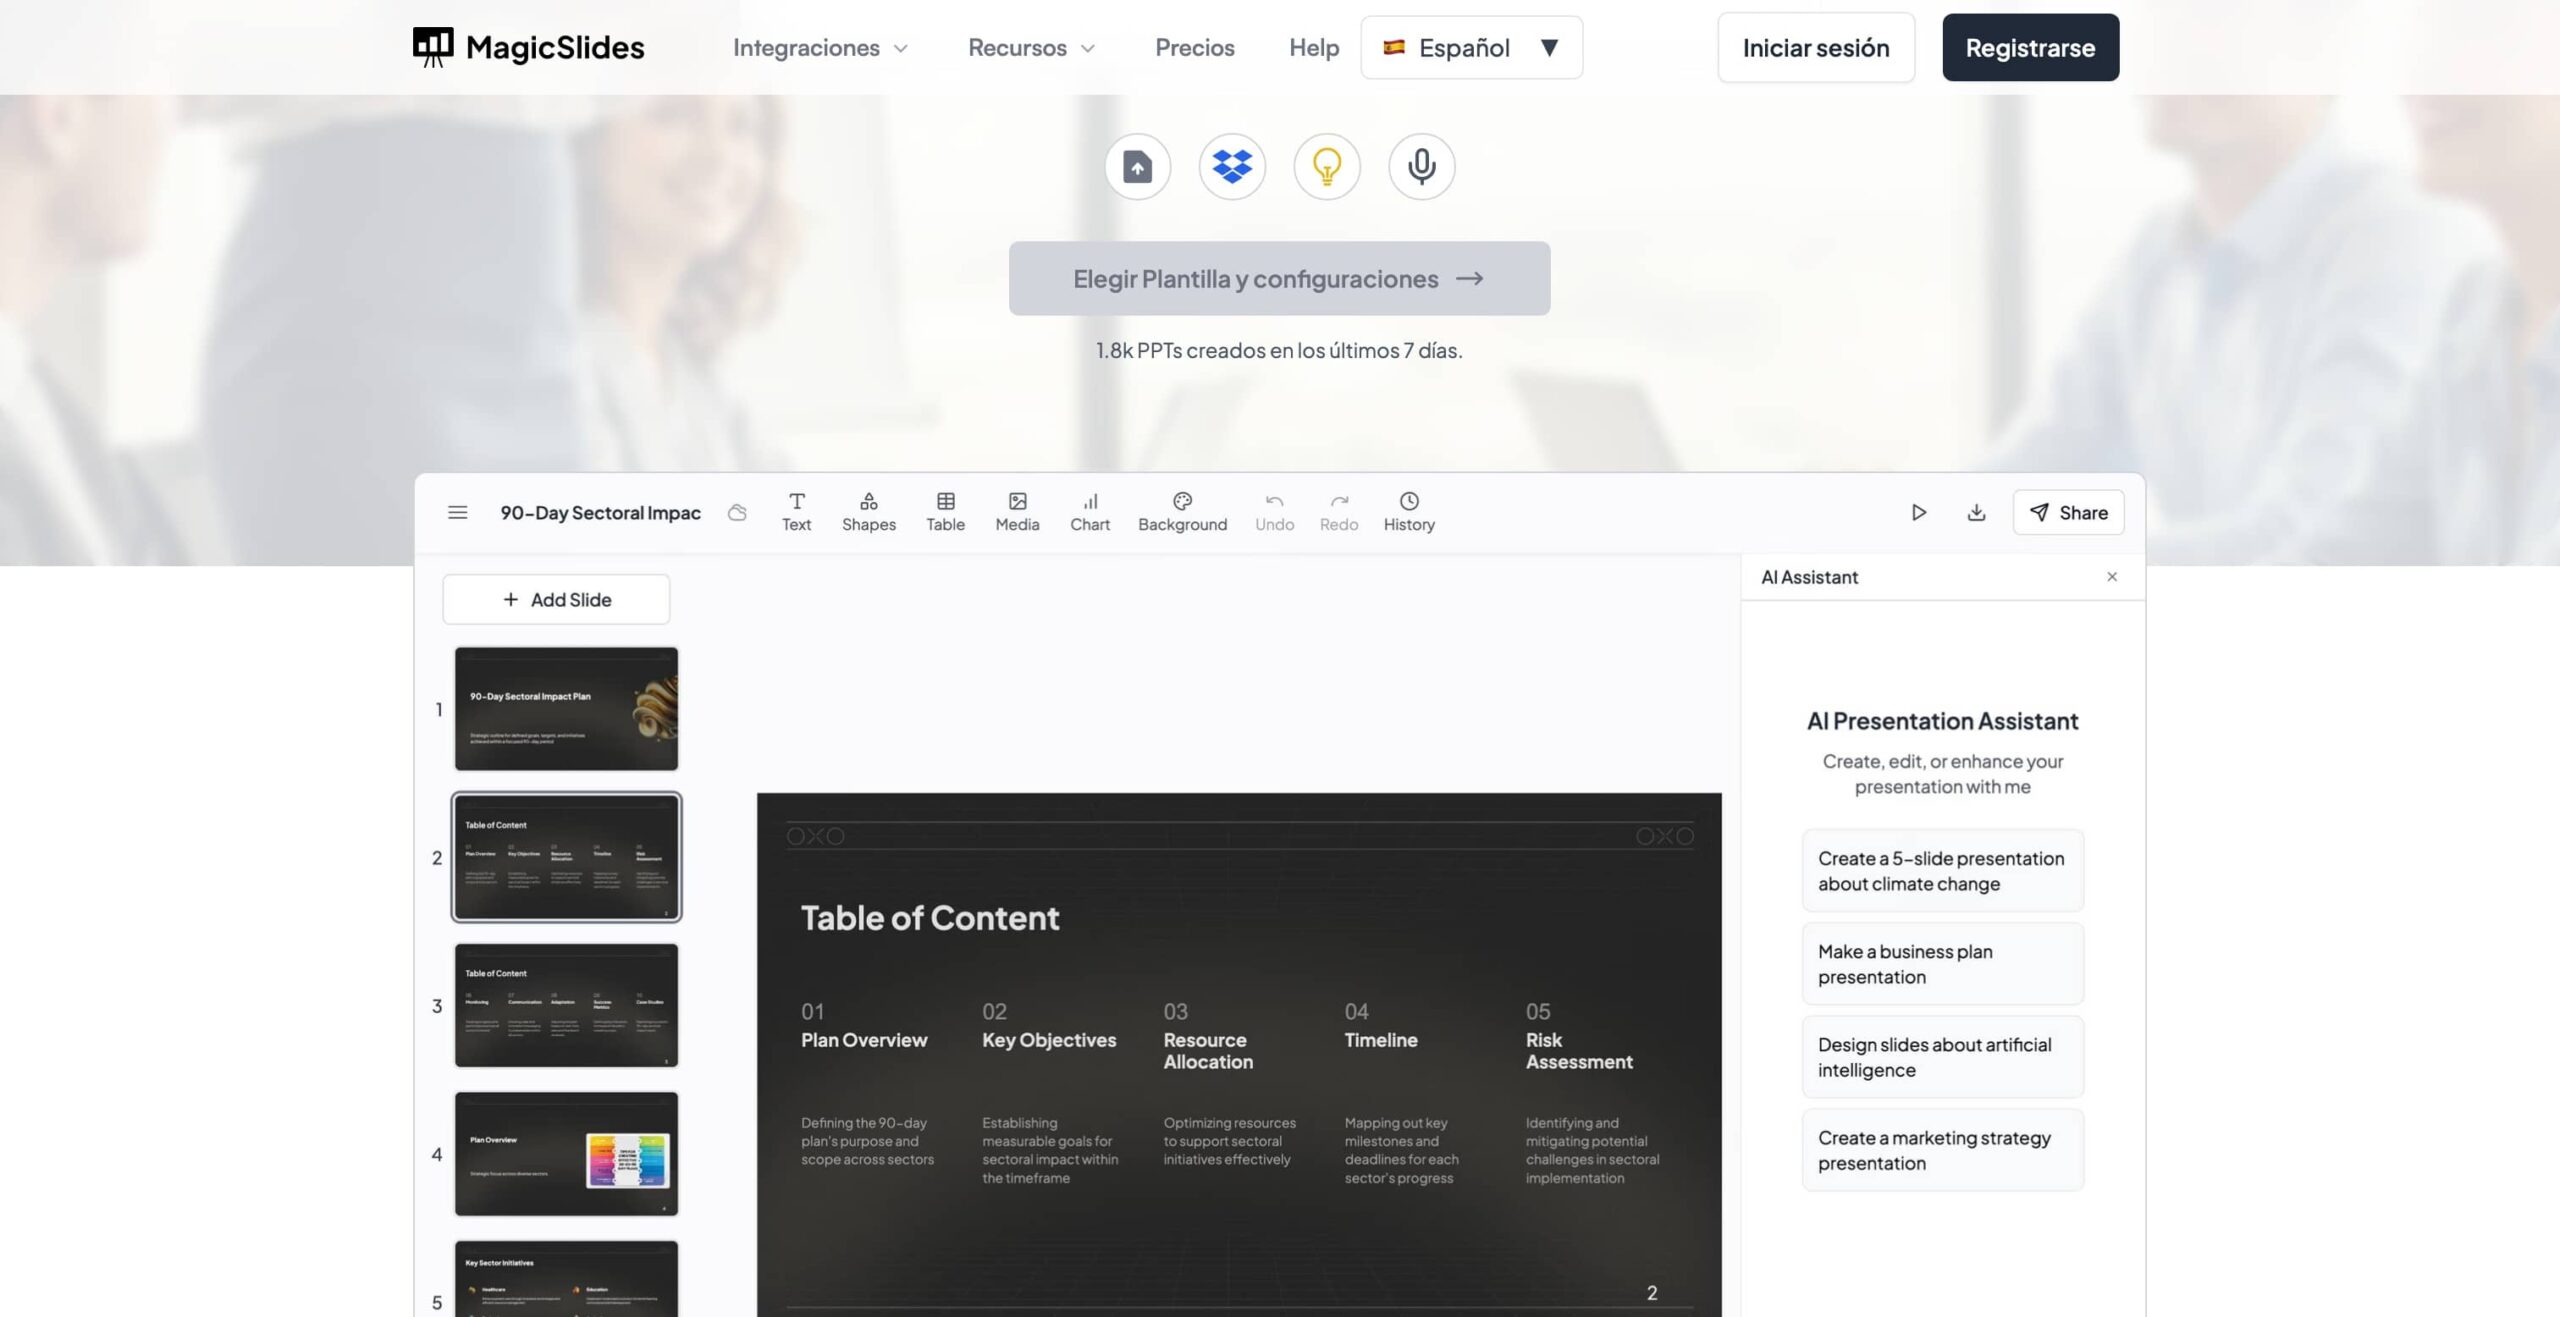The width and height of the screenshot is (2560, 1317).
Task: Open the Shapes tool
Action: pyautogui.click(x=868, y=512)
